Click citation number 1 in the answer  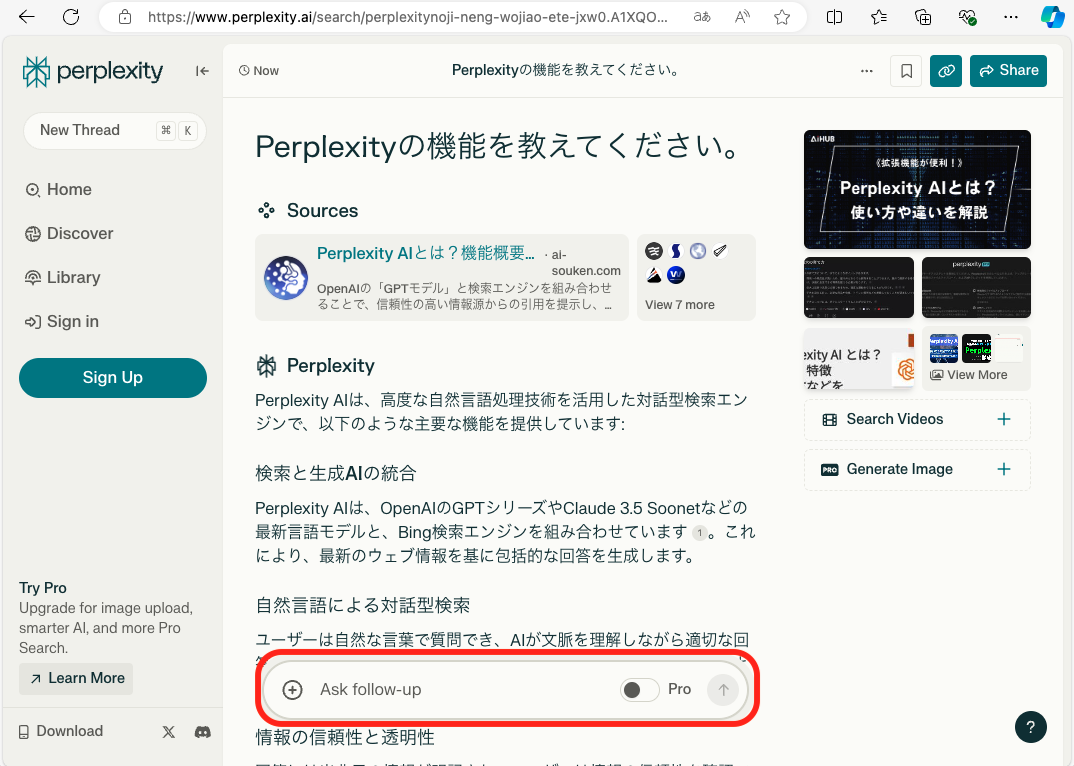click(699, 532)
